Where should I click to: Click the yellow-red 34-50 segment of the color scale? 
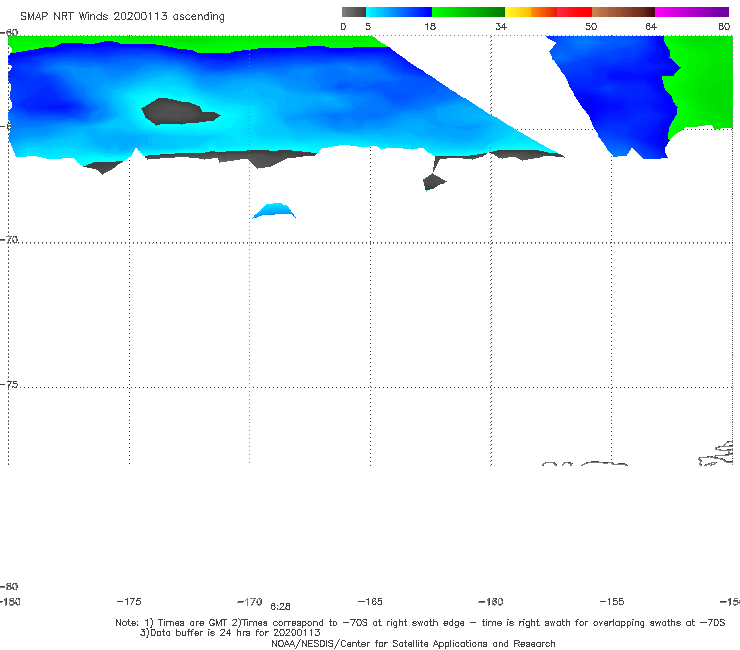(x=548, y=12)
